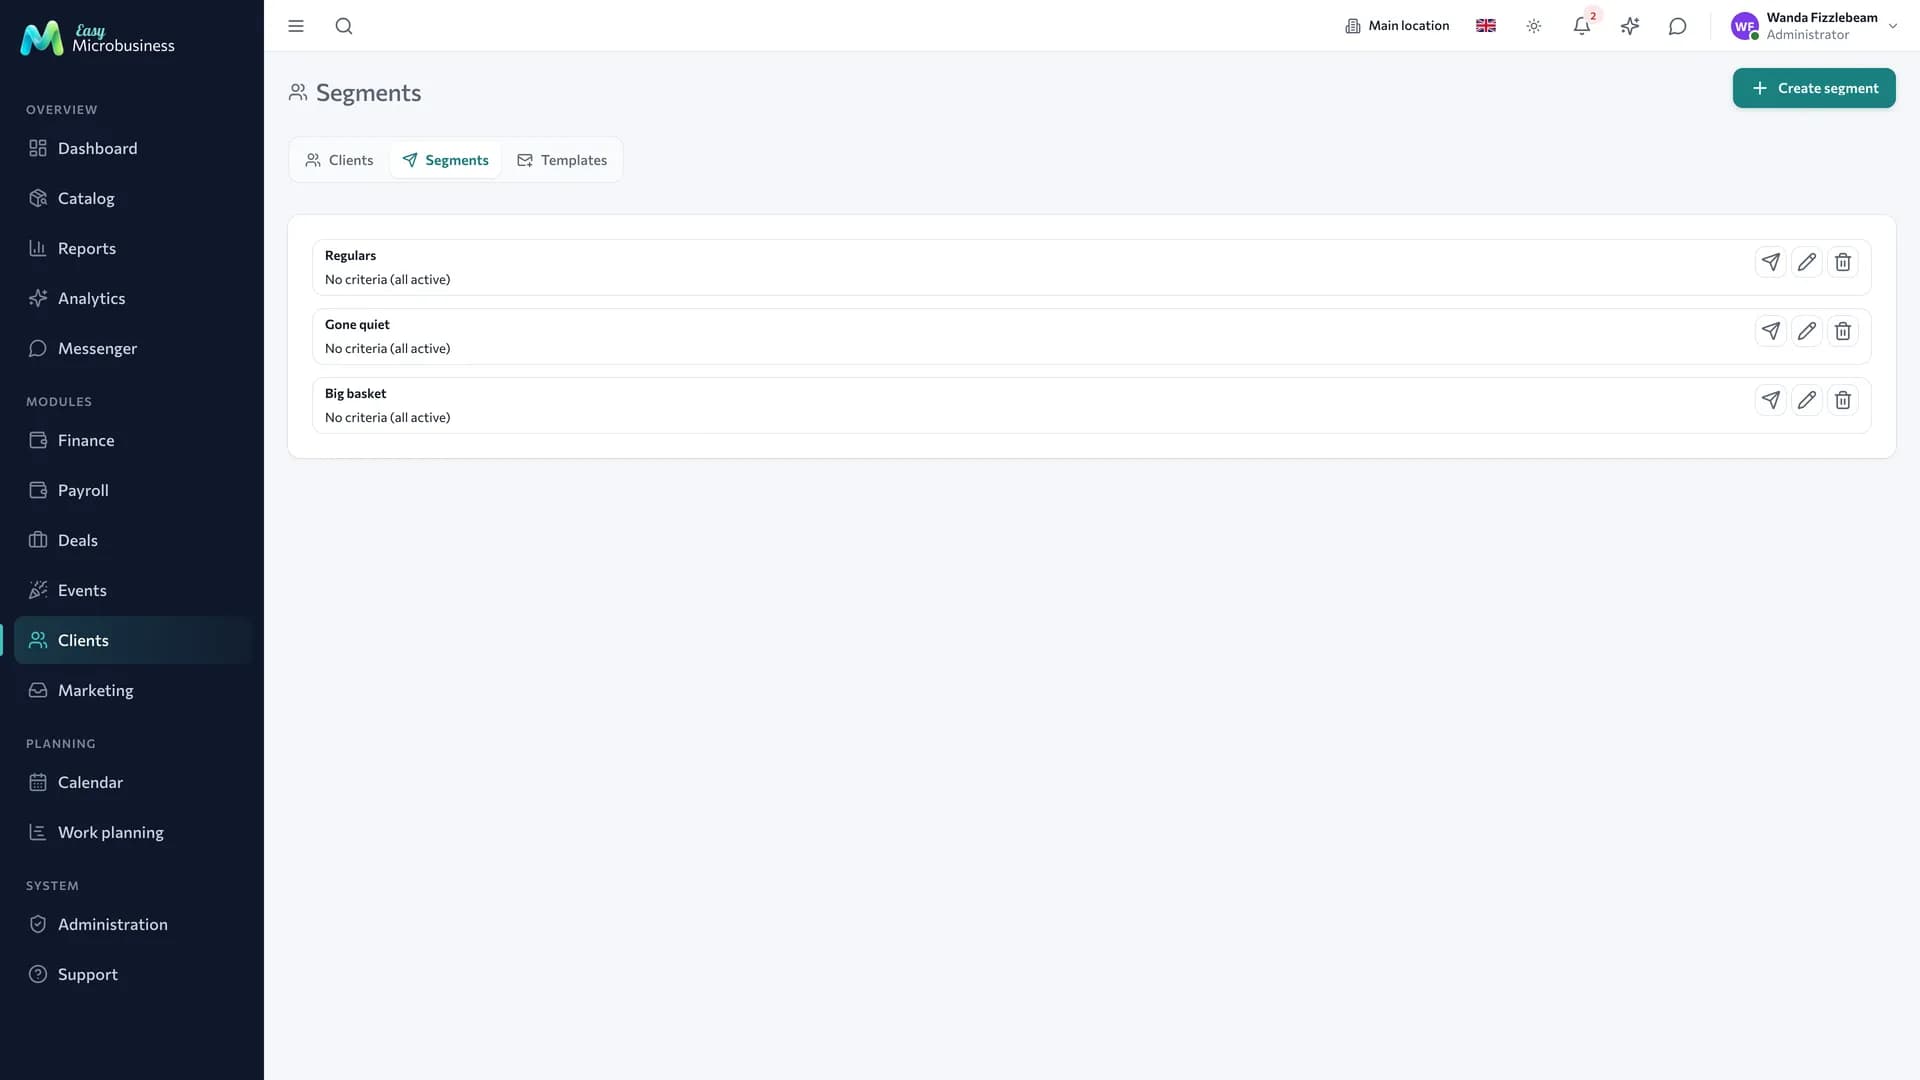Image resolution: width=1920 pixels, height=1080 pixels.
Task: Open Finance module
Action: 132,440
